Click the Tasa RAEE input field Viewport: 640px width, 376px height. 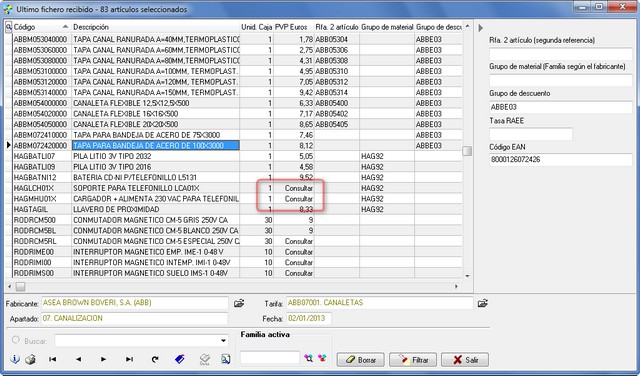pyautogui.click(x=531, y=134)
